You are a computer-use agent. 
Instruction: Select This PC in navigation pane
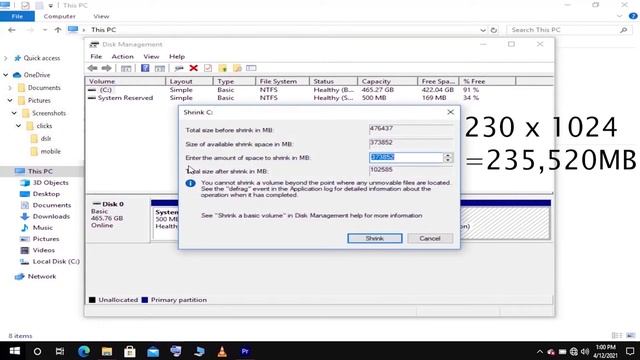pyautogui.click(x=40, y=171)
